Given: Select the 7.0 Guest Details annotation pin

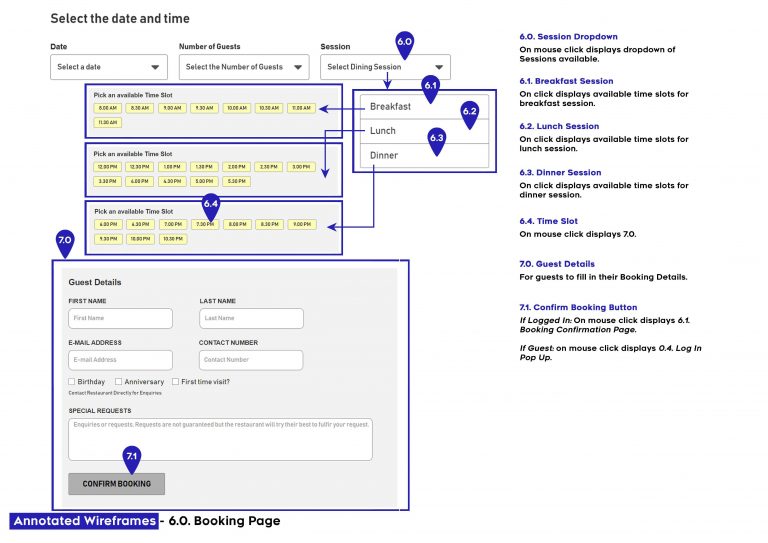Looking at the screenshot, I should click(x=65, y=243).
